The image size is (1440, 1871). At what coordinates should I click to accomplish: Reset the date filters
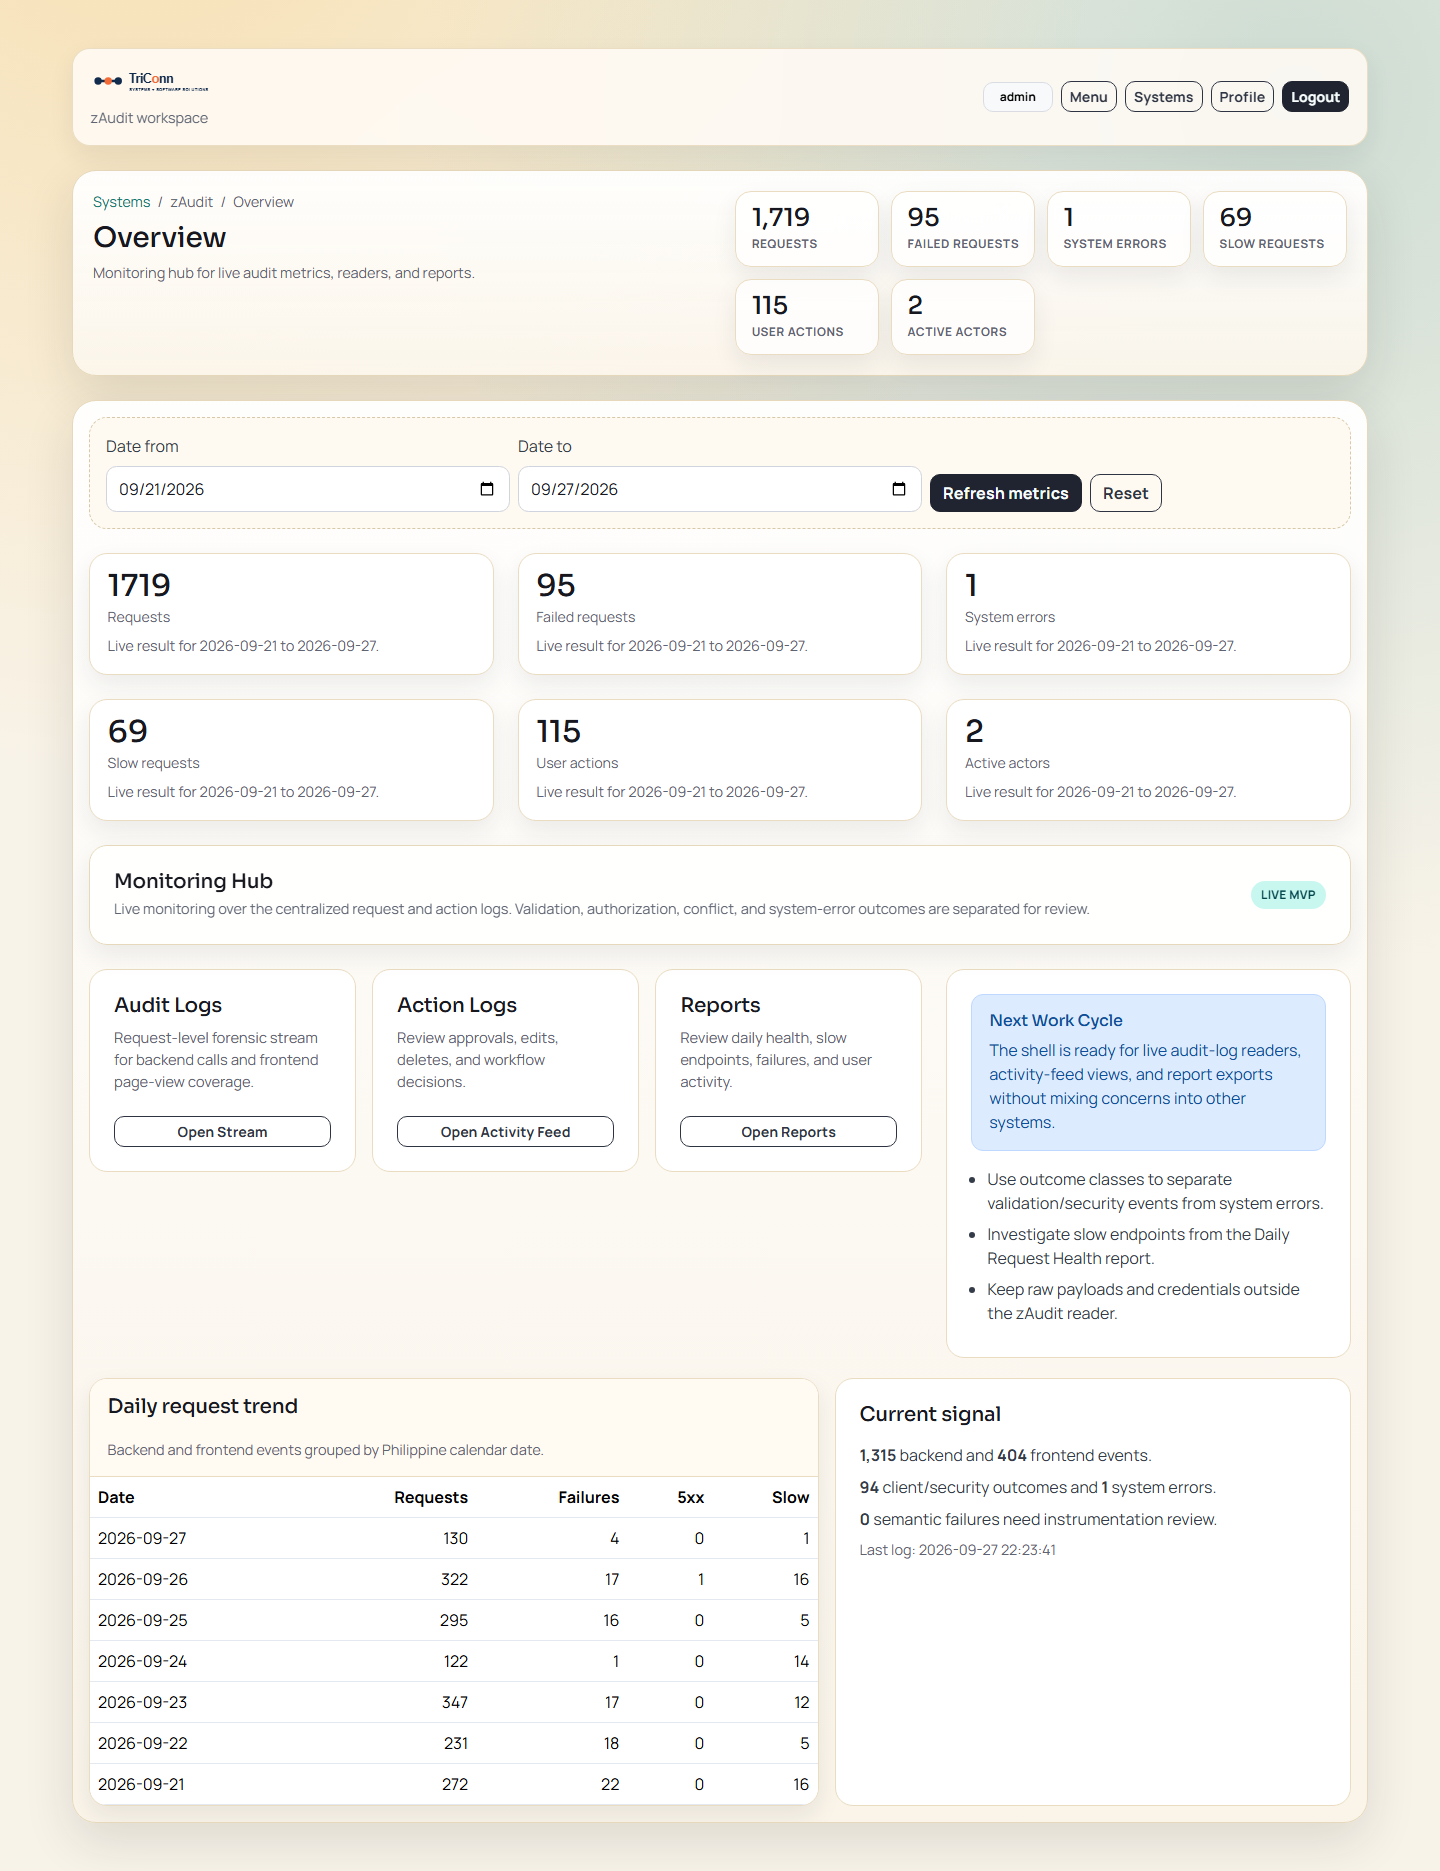pyautogui.click(x=1125, y=493)
